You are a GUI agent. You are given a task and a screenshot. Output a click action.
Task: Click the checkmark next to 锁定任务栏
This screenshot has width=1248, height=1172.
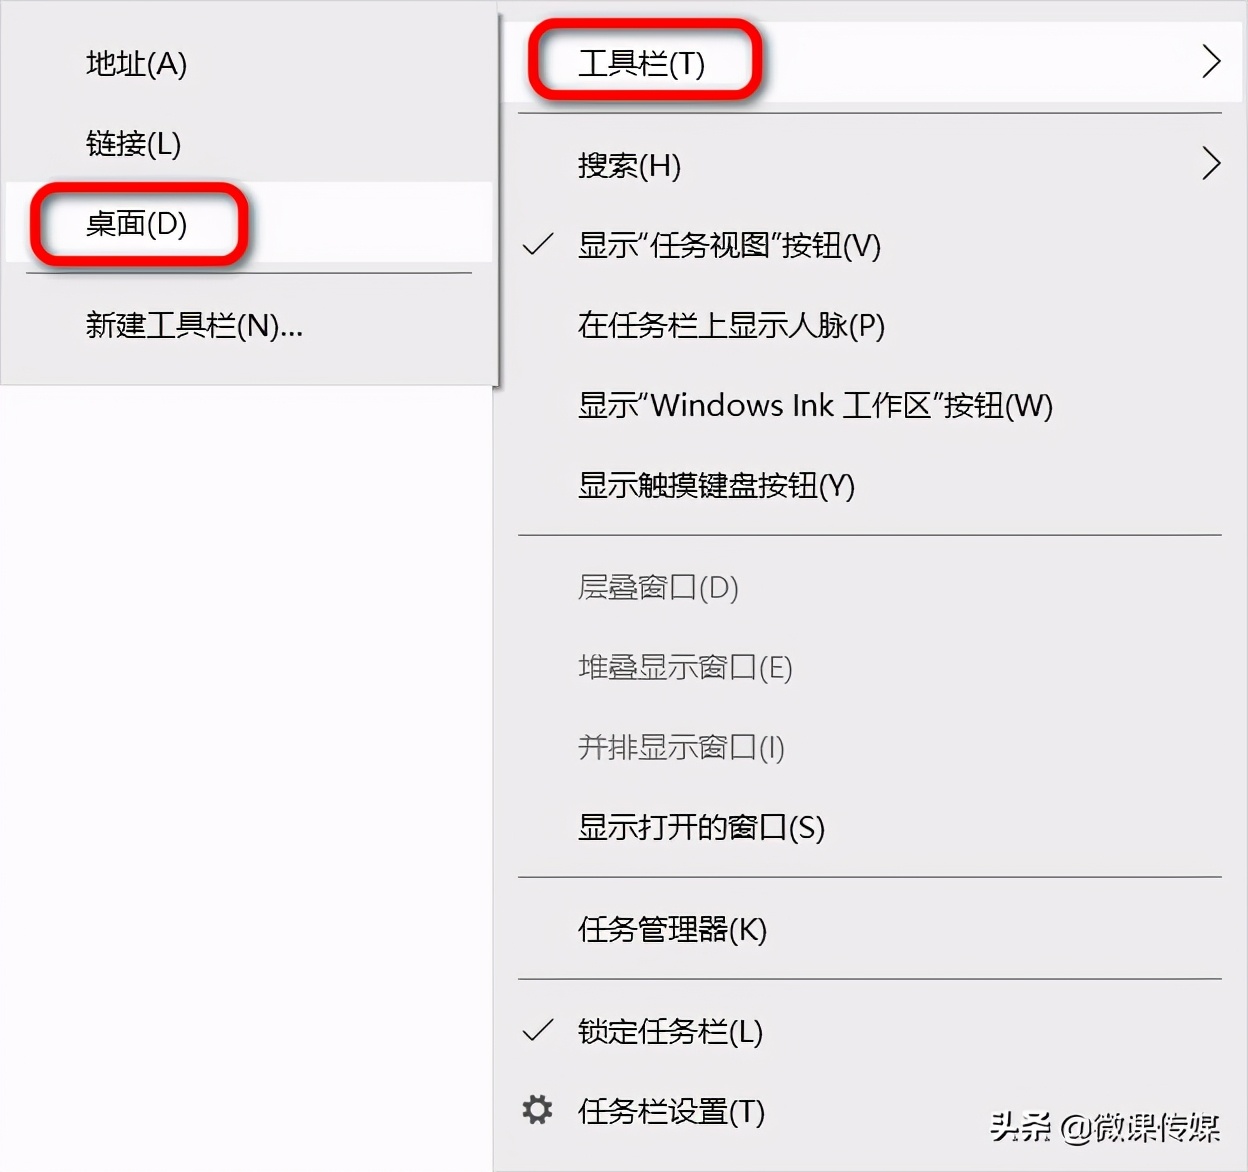(537, 1031)
